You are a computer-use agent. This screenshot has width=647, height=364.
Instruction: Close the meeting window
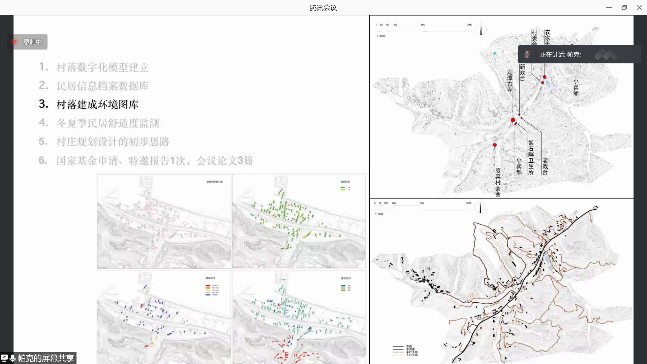(x=639, y=7)
